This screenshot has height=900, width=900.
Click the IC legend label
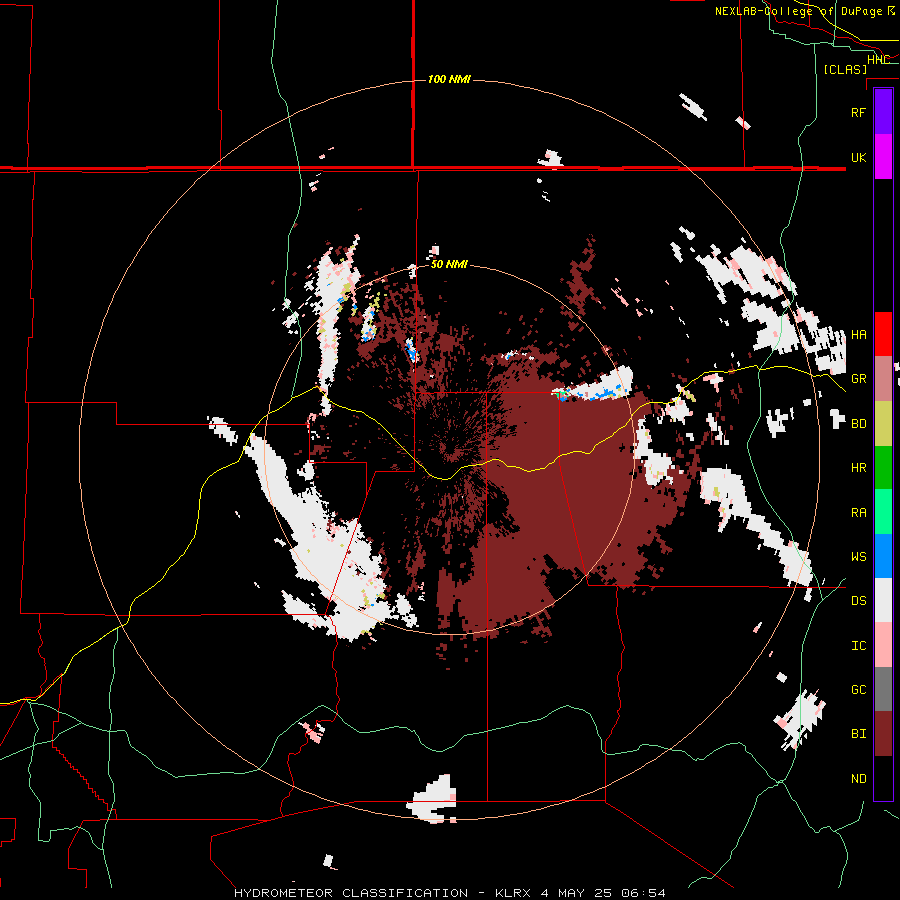pyautogui.click(x=858, y=646)
